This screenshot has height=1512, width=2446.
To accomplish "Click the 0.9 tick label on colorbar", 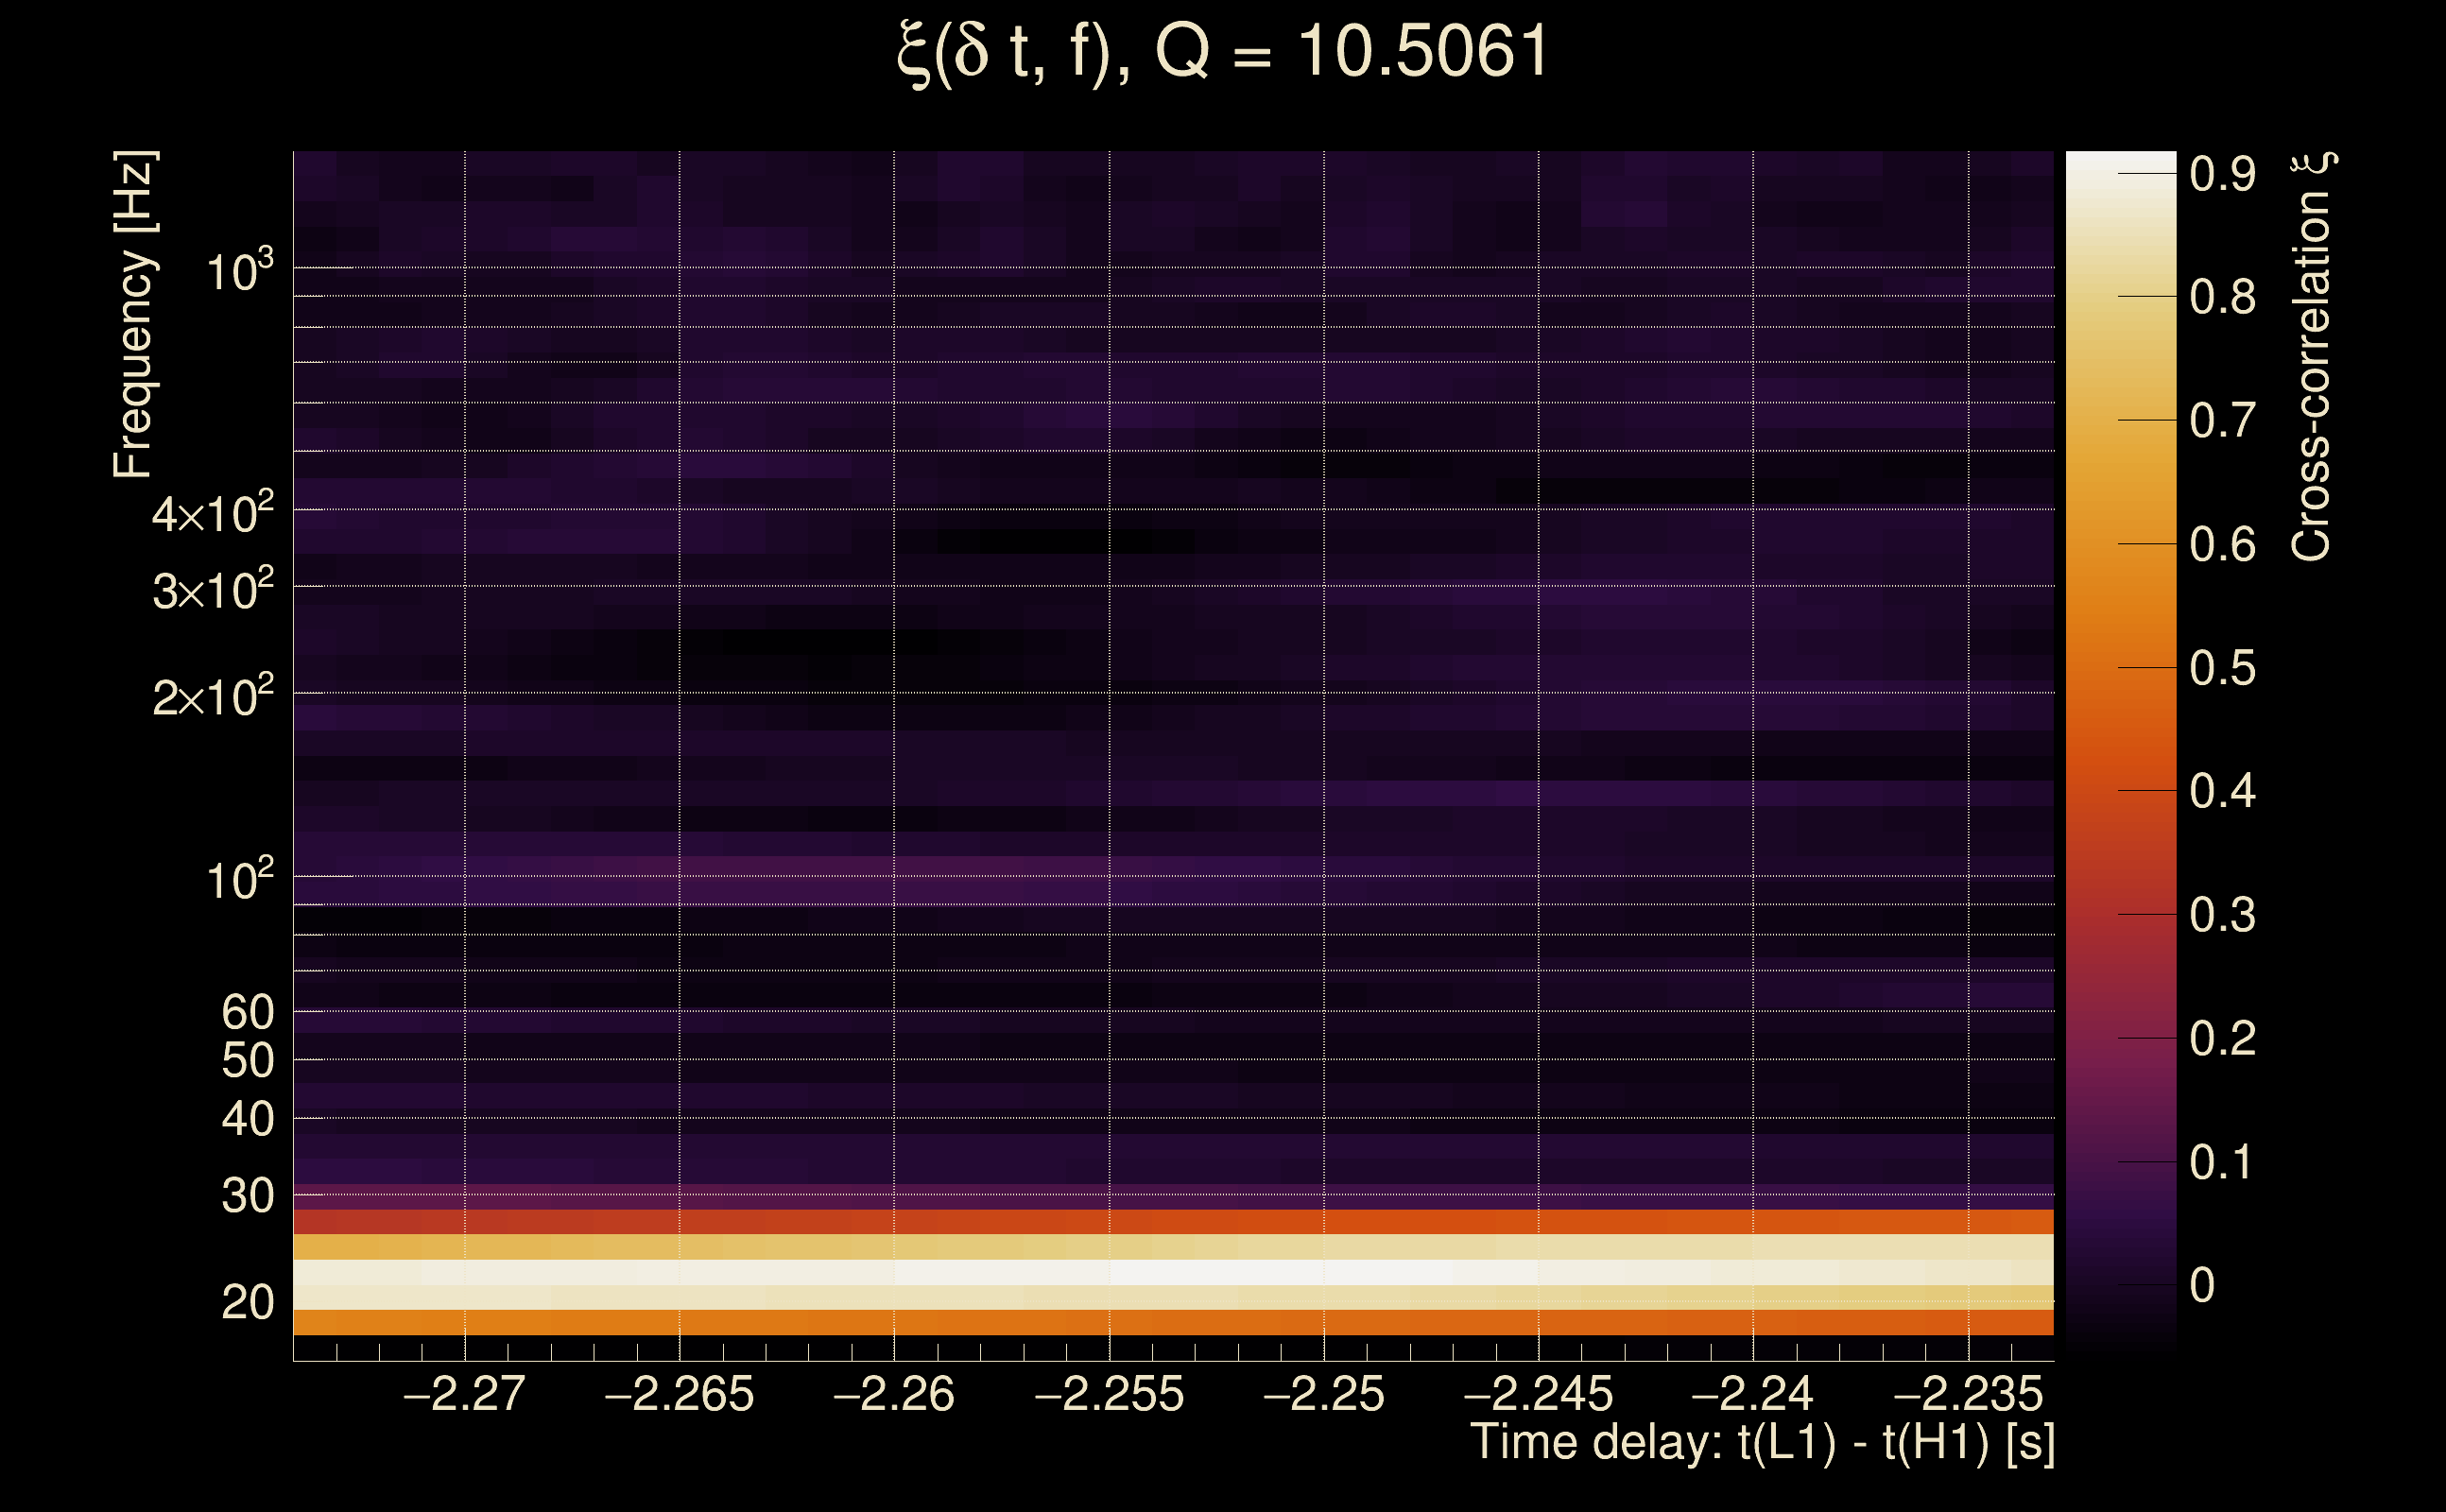I will (2222, 174).
